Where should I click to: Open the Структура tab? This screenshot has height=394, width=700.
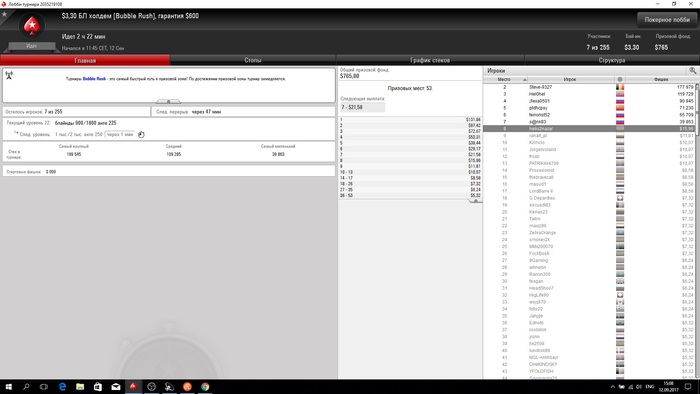click(x=612, y=60)
